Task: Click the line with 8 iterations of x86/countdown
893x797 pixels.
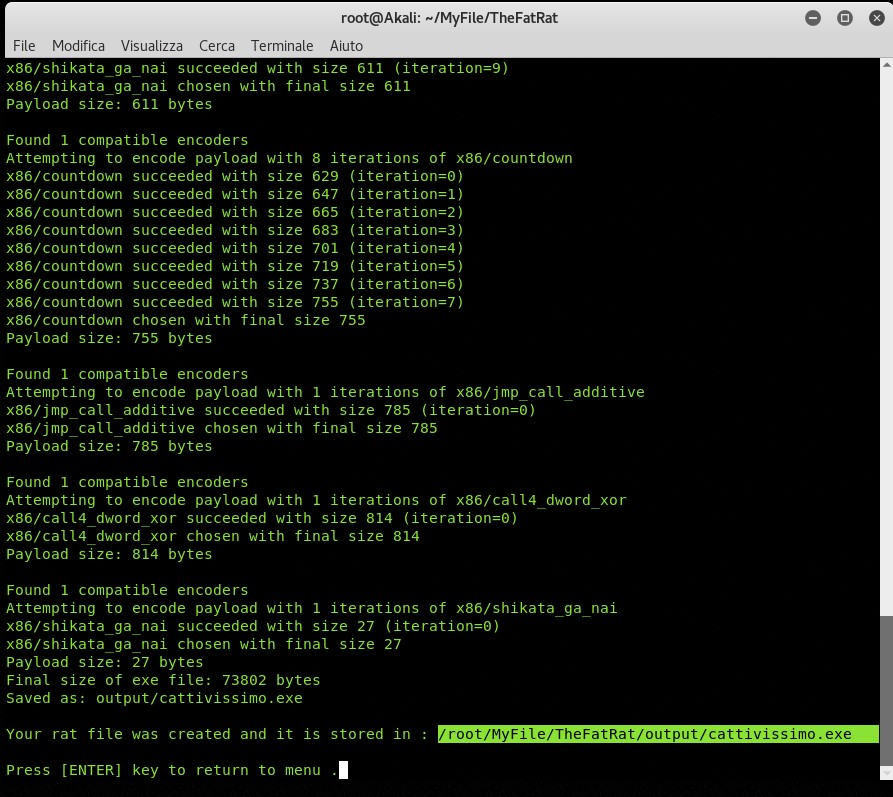Action: [289, 158]
